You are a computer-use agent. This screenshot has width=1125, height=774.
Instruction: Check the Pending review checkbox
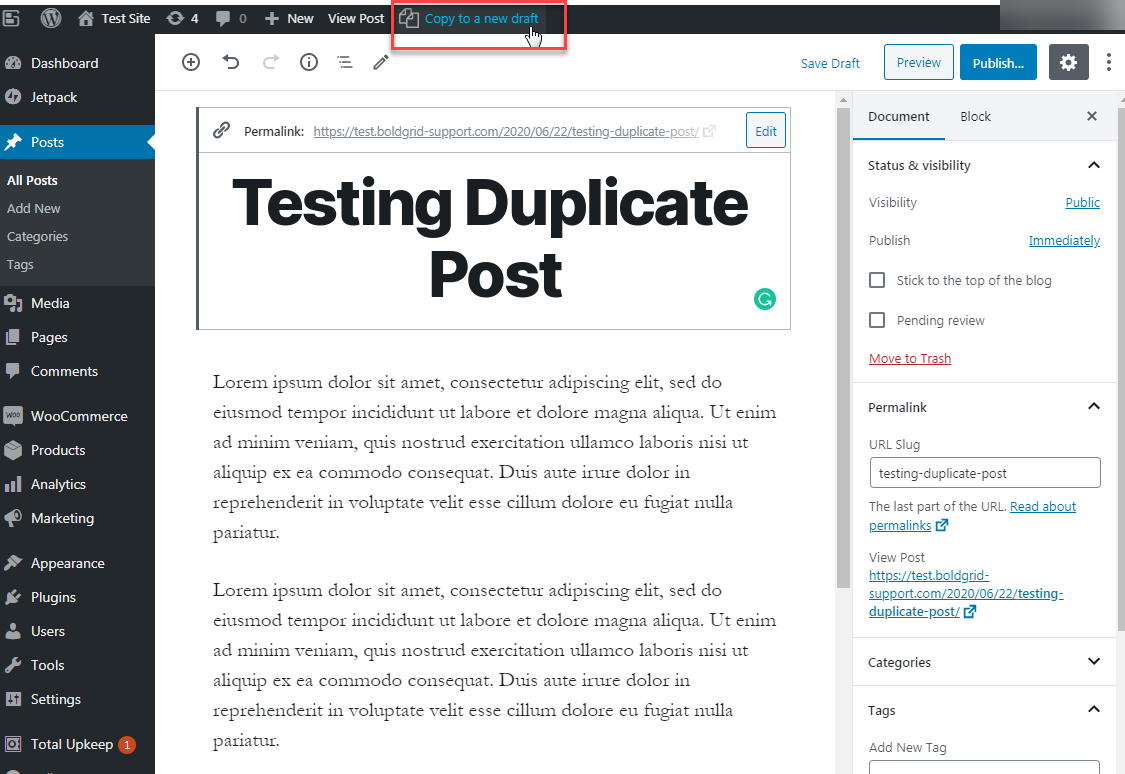[877, 320]
